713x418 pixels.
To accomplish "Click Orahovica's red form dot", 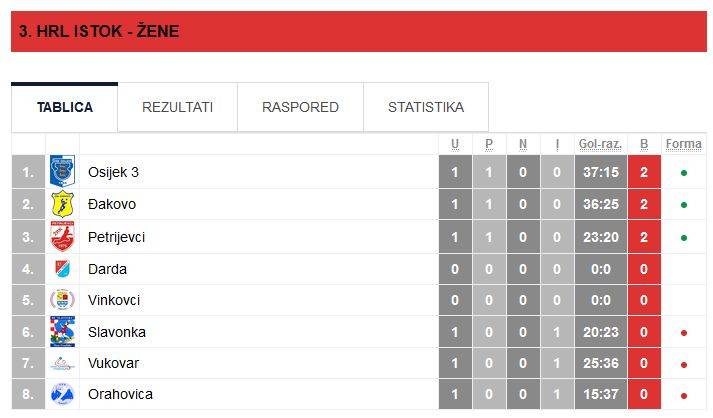I will tap(684, 396).
